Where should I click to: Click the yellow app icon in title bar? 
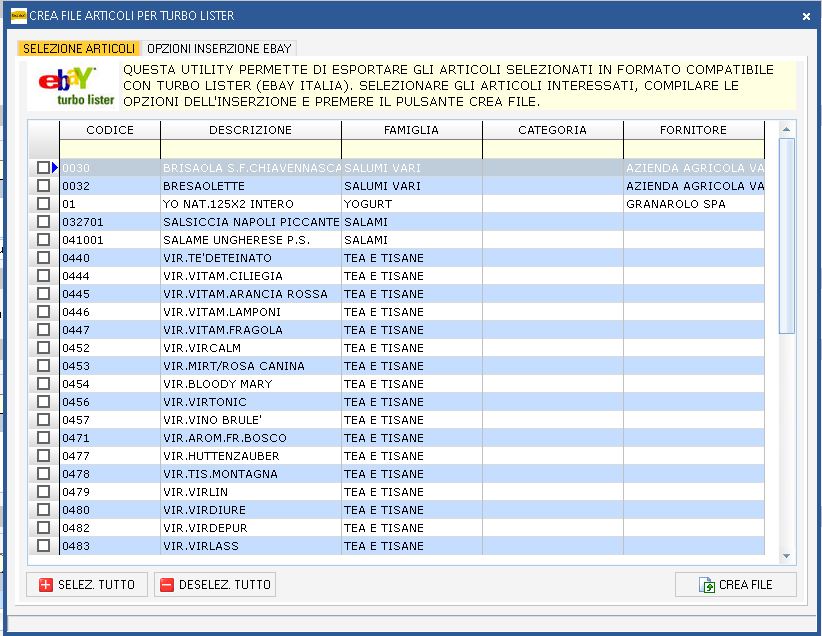(18, 16)
